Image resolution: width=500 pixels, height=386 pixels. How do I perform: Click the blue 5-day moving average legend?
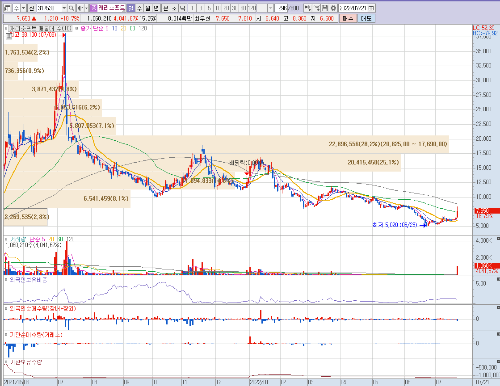tap(114, 29)
